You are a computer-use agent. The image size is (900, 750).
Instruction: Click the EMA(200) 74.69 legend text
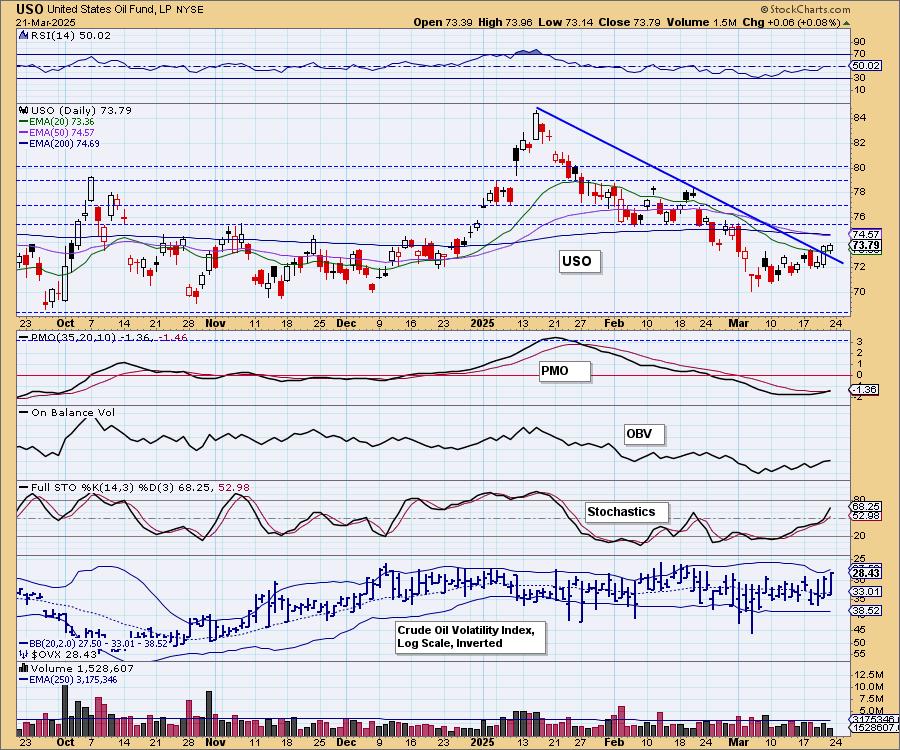click(64, 143)
